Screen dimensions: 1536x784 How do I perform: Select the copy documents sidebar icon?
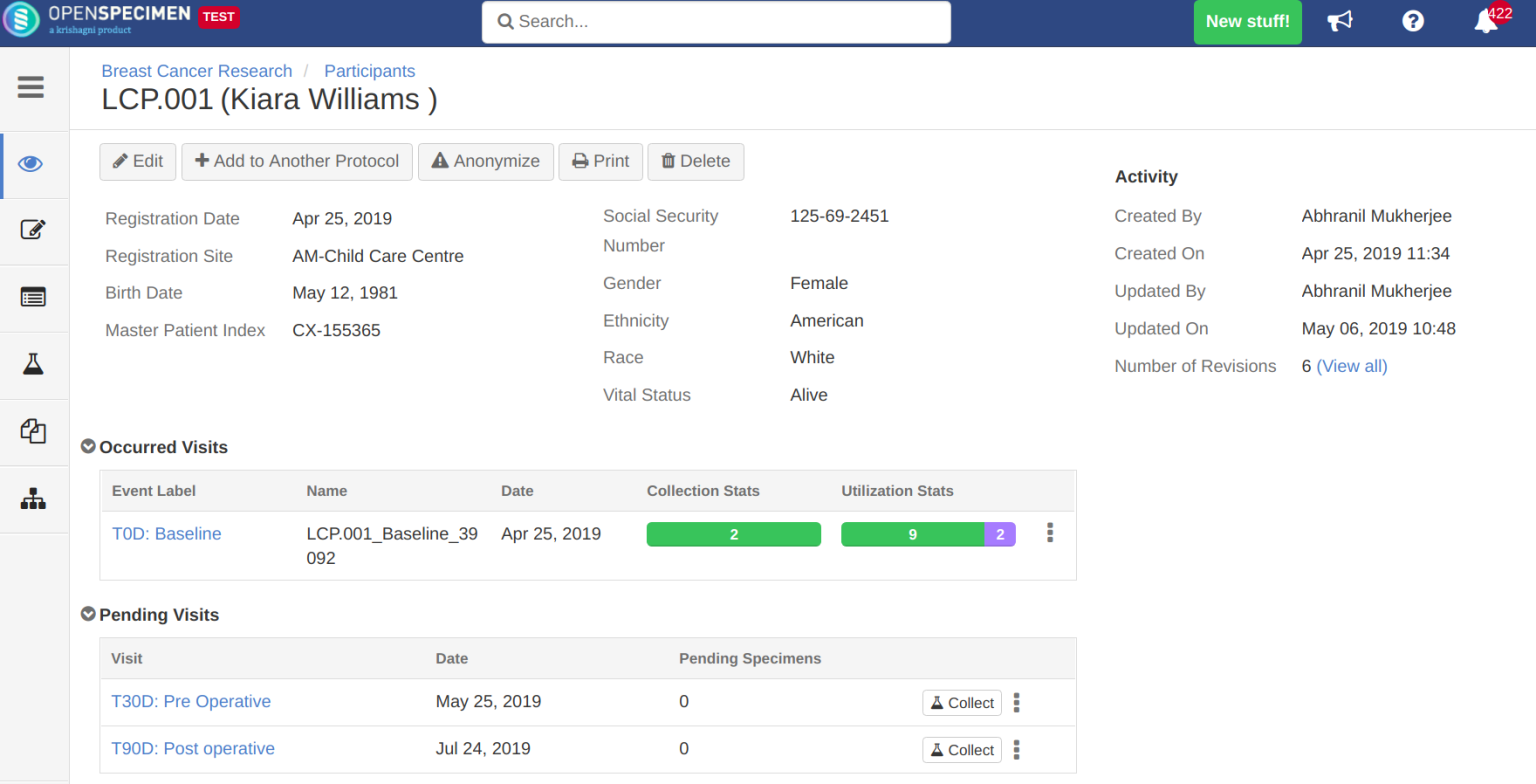[x=32, y=431]
